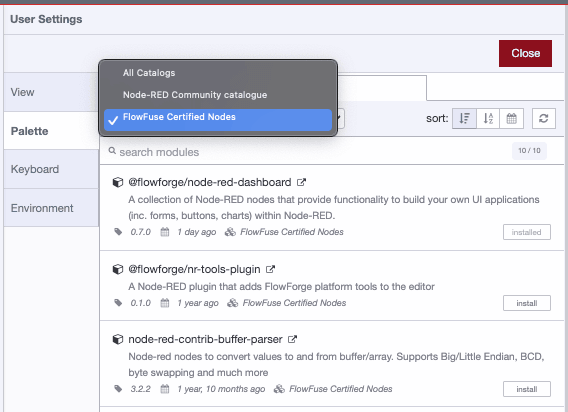This screenshot has height=412, width=568.
Task: Open external link for node-red-contrib-buffer-parser
Action: click(x=292, y=339)
